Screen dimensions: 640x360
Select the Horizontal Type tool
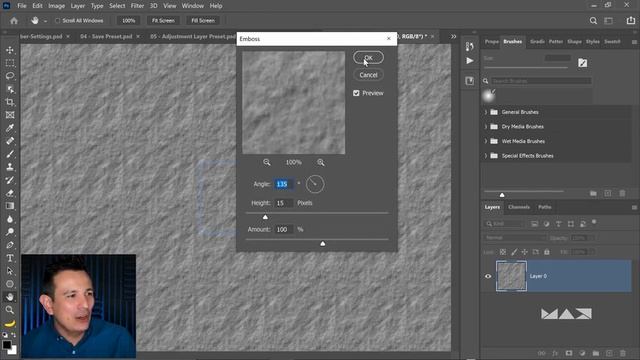(10, 258)
